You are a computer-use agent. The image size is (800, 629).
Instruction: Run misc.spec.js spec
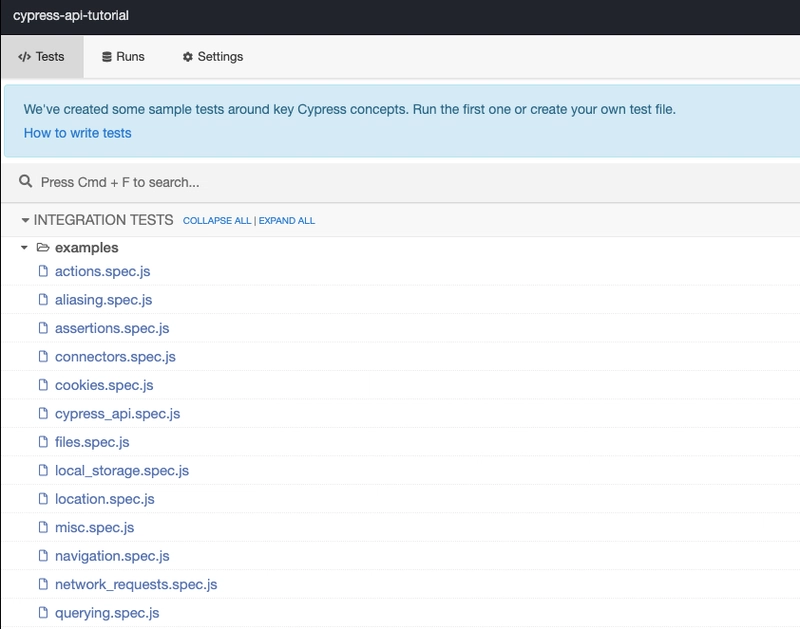coord(94,527)
